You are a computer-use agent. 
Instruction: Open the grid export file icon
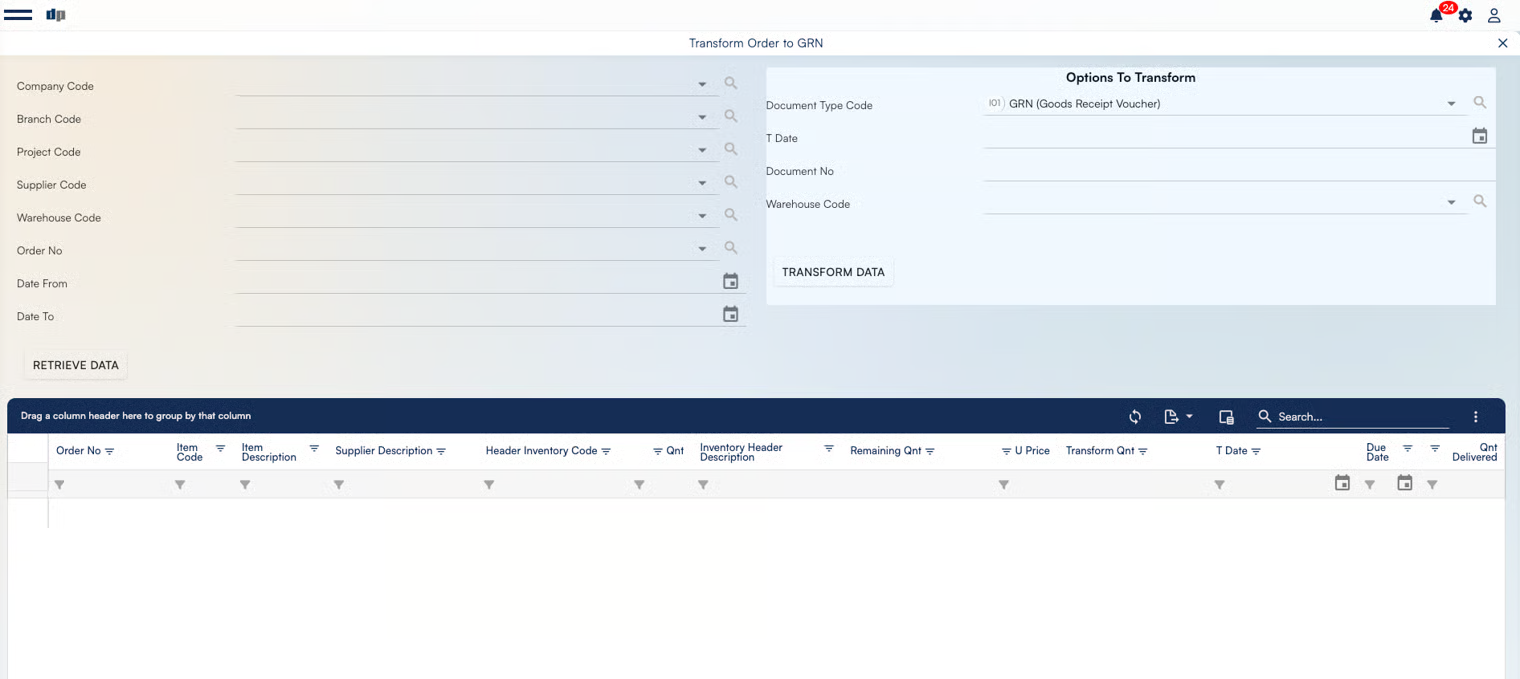tap(1172, 417)
